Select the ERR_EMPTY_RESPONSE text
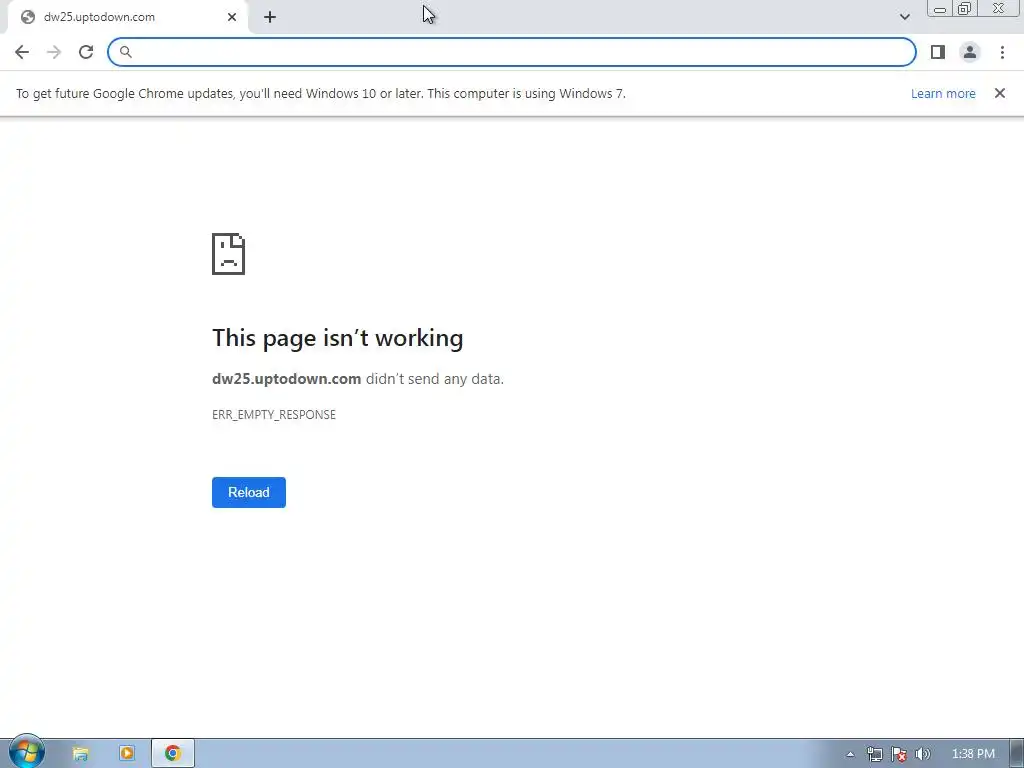This screenshot has height=768, width=1024. (x=274, y=415)
